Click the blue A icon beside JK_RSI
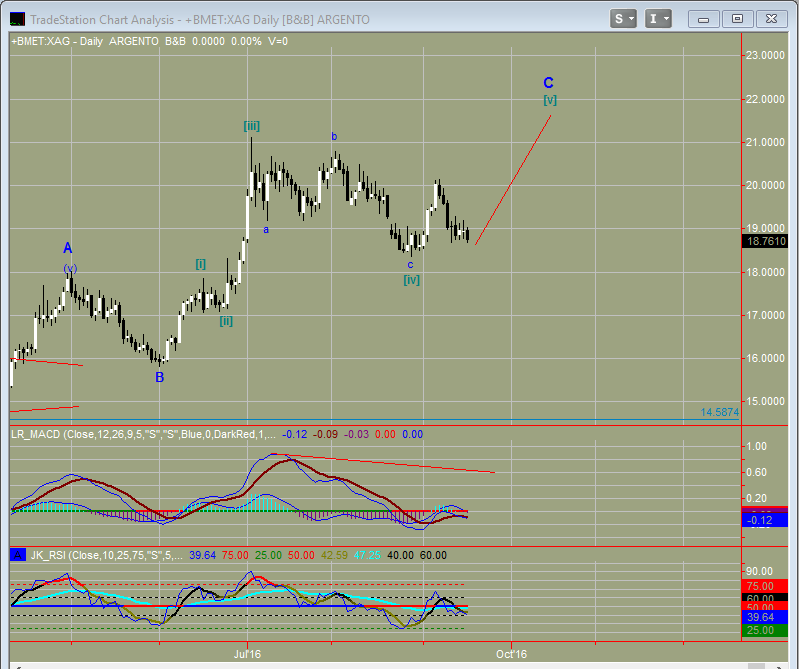This screenshot has width=799, height=669. (18, 555)
